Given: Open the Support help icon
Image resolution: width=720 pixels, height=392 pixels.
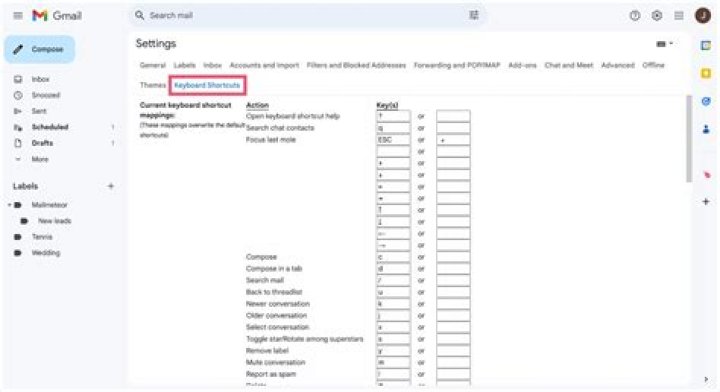Looking at the screenshot, I should point(635,16).
